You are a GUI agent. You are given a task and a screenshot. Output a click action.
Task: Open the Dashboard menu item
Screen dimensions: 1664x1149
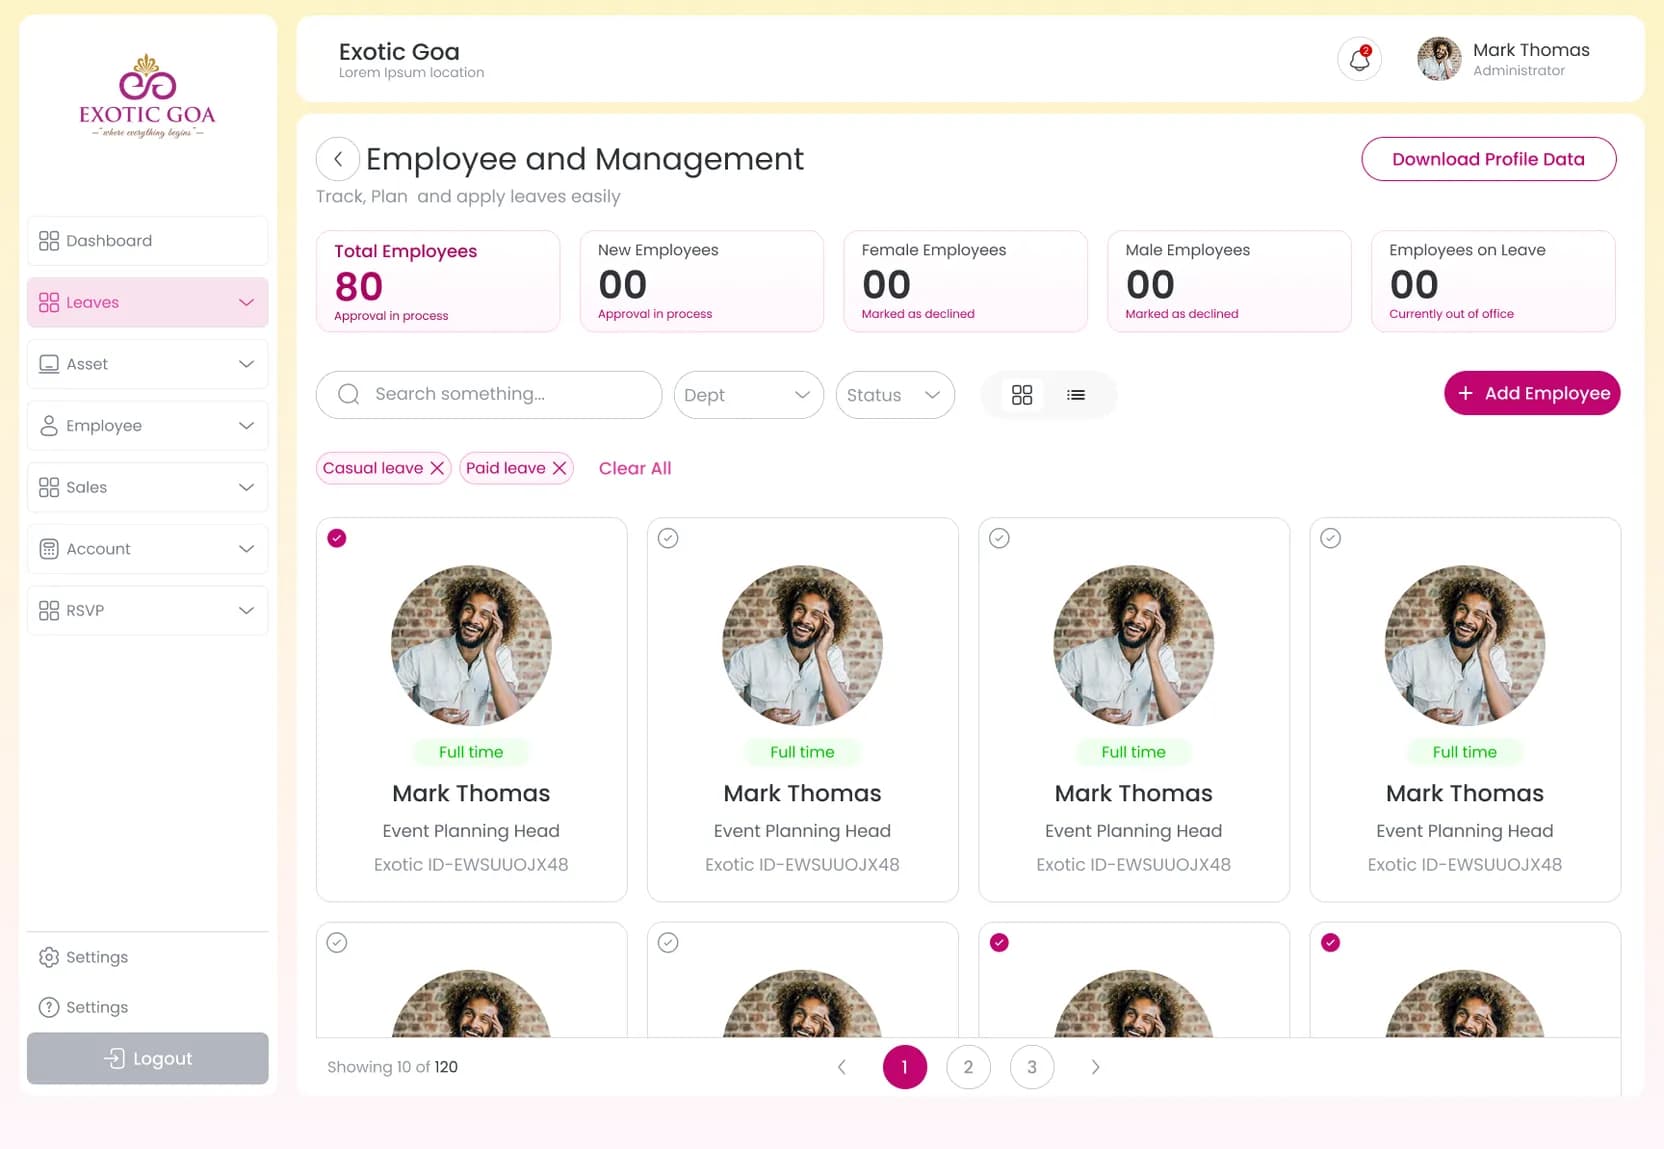coord(147,241)
